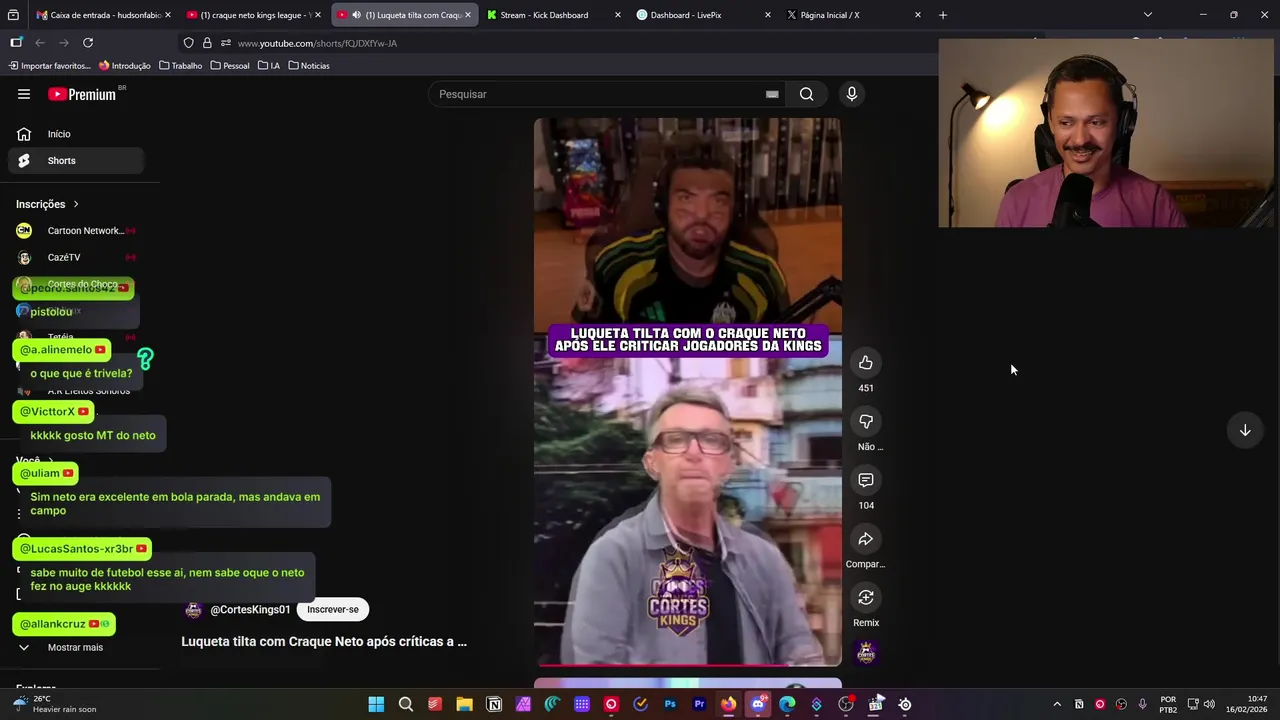This screenshot has height=720, width=1280.
Task: Dislike the short video
Action: [x=866, y=422]
